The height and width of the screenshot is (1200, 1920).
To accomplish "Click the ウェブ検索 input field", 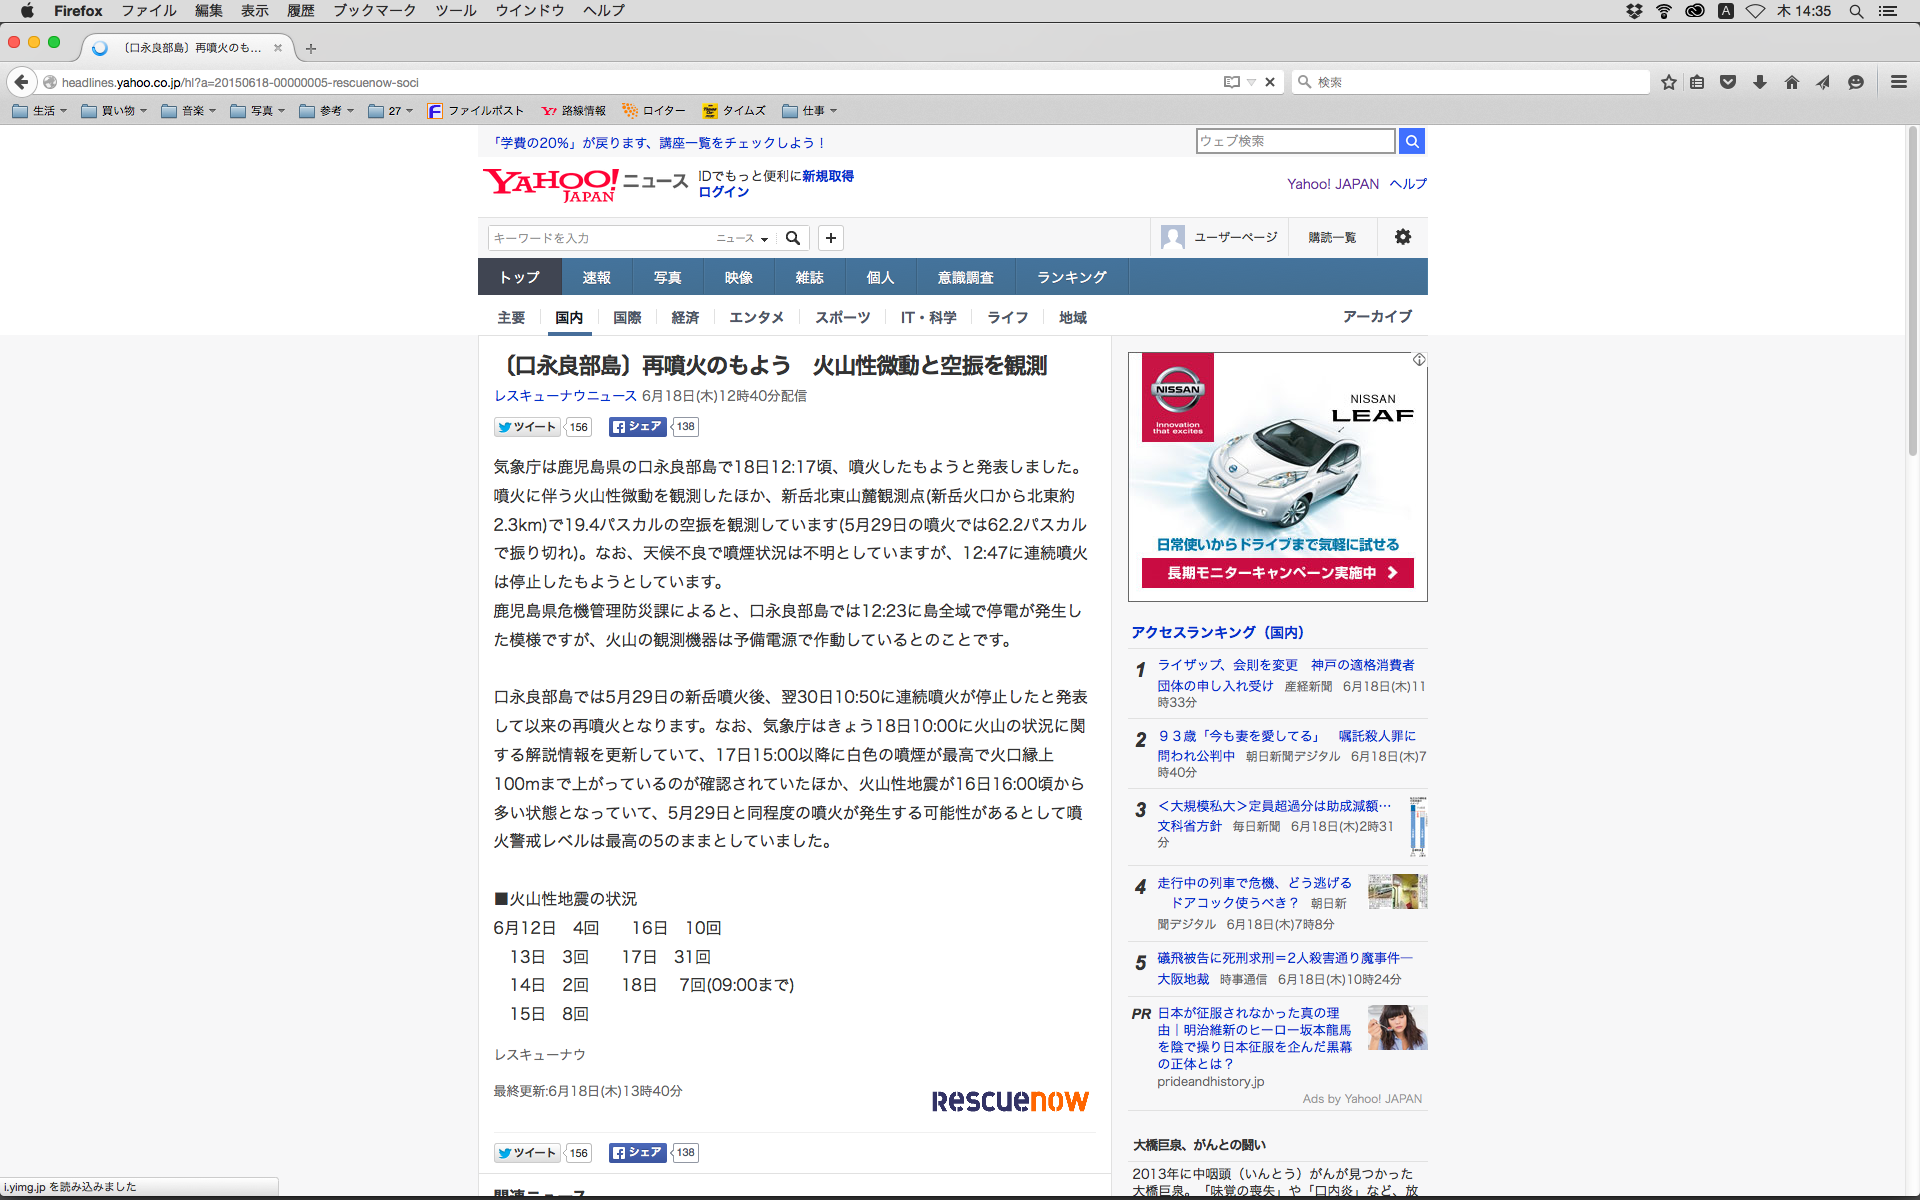I will pos(1295,141).
